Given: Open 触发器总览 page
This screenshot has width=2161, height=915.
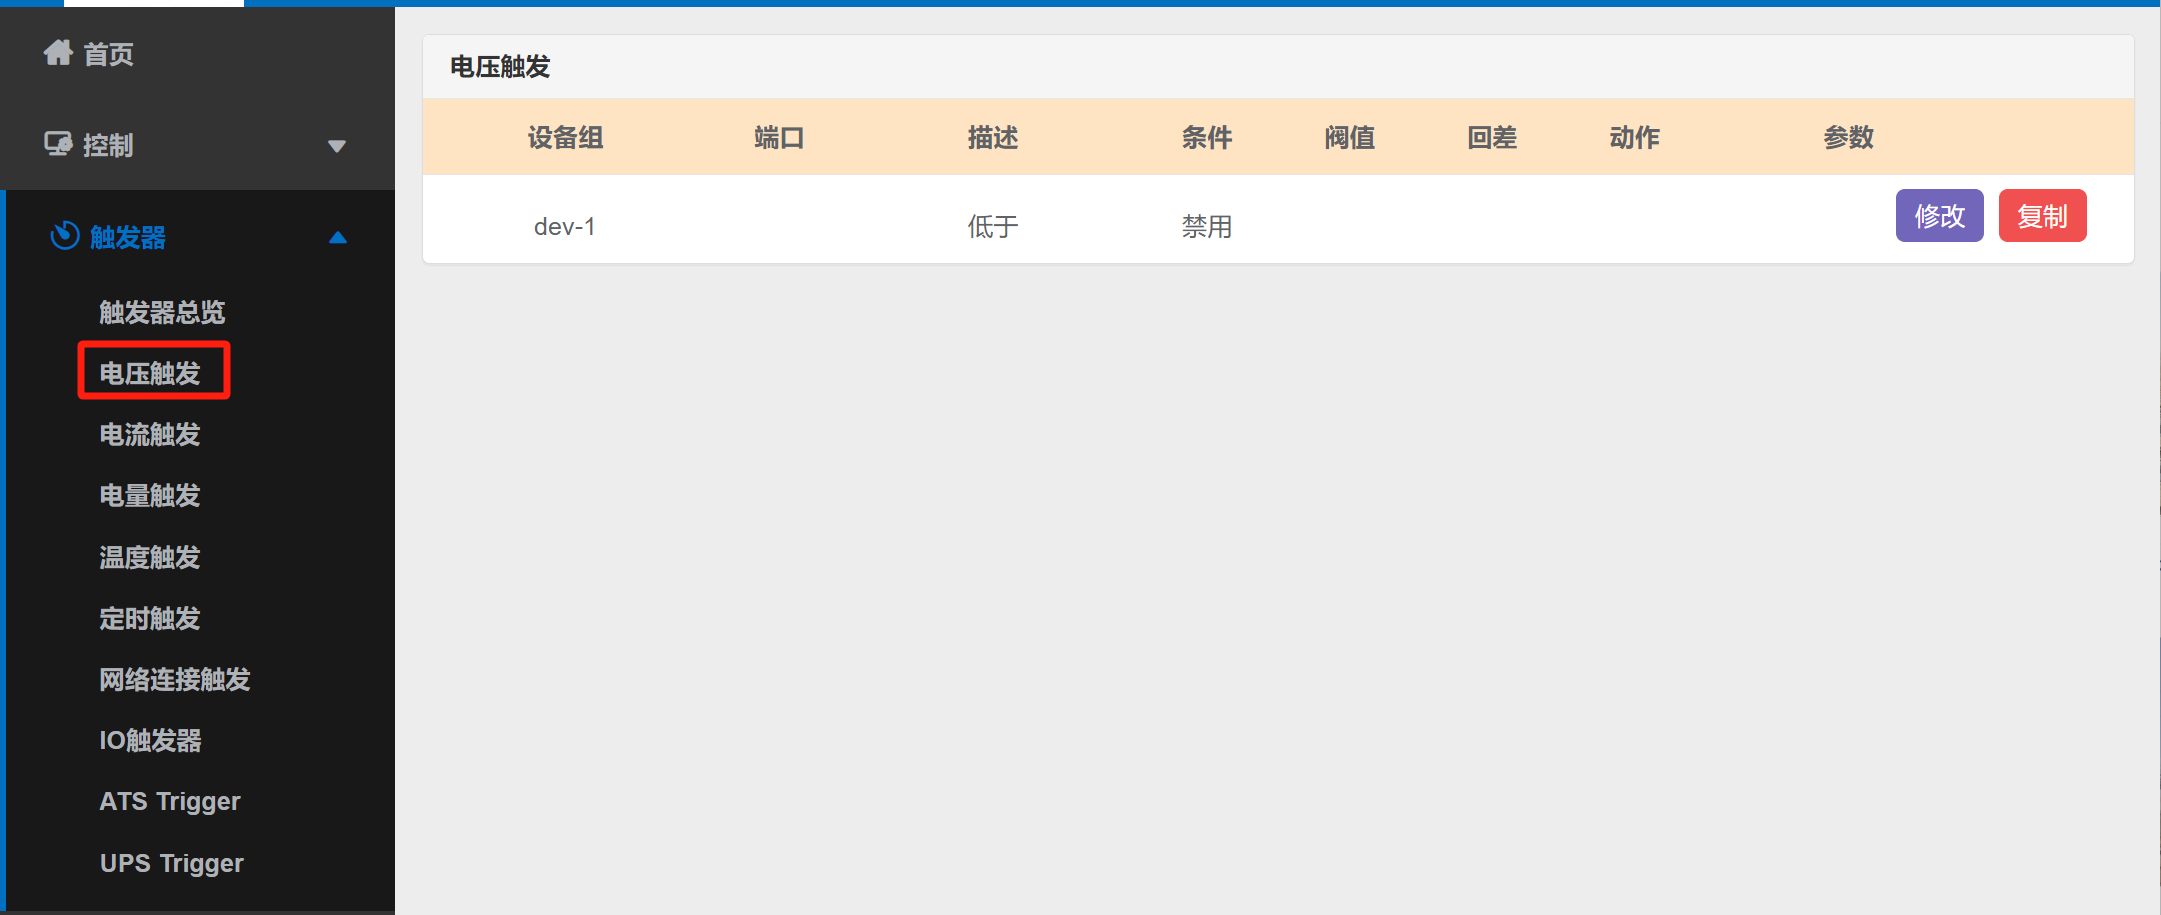Looking at the screenshot, I should coord(162,312).
